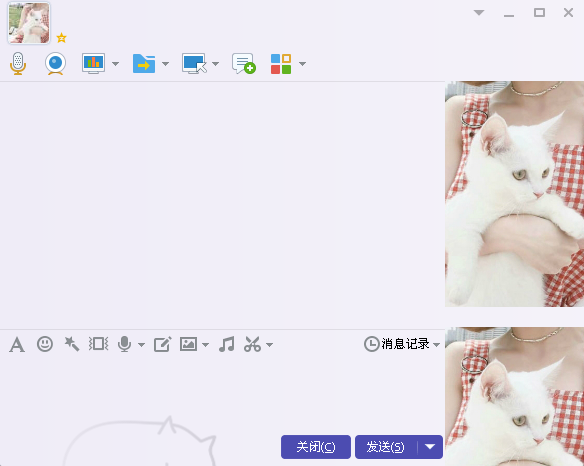The width and height of the screenshot is (584, 466).
Task: Send a window shake nudge
Action: pos(98,344)
